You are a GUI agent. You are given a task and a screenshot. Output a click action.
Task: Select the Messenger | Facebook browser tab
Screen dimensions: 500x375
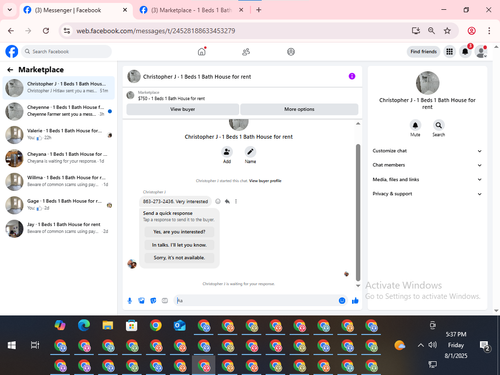76,10
